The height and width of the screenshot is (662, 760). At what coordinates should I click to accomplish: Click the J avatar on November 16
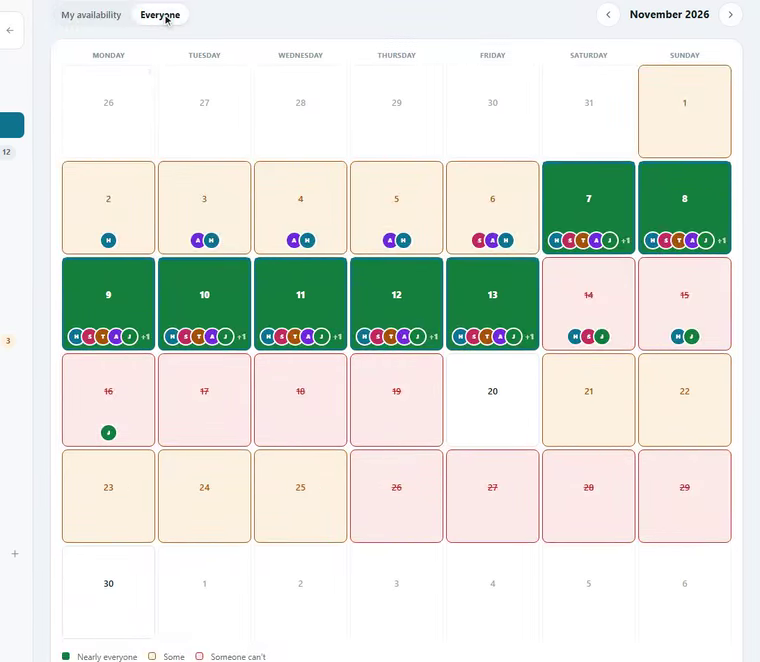(x=109, y=432)
